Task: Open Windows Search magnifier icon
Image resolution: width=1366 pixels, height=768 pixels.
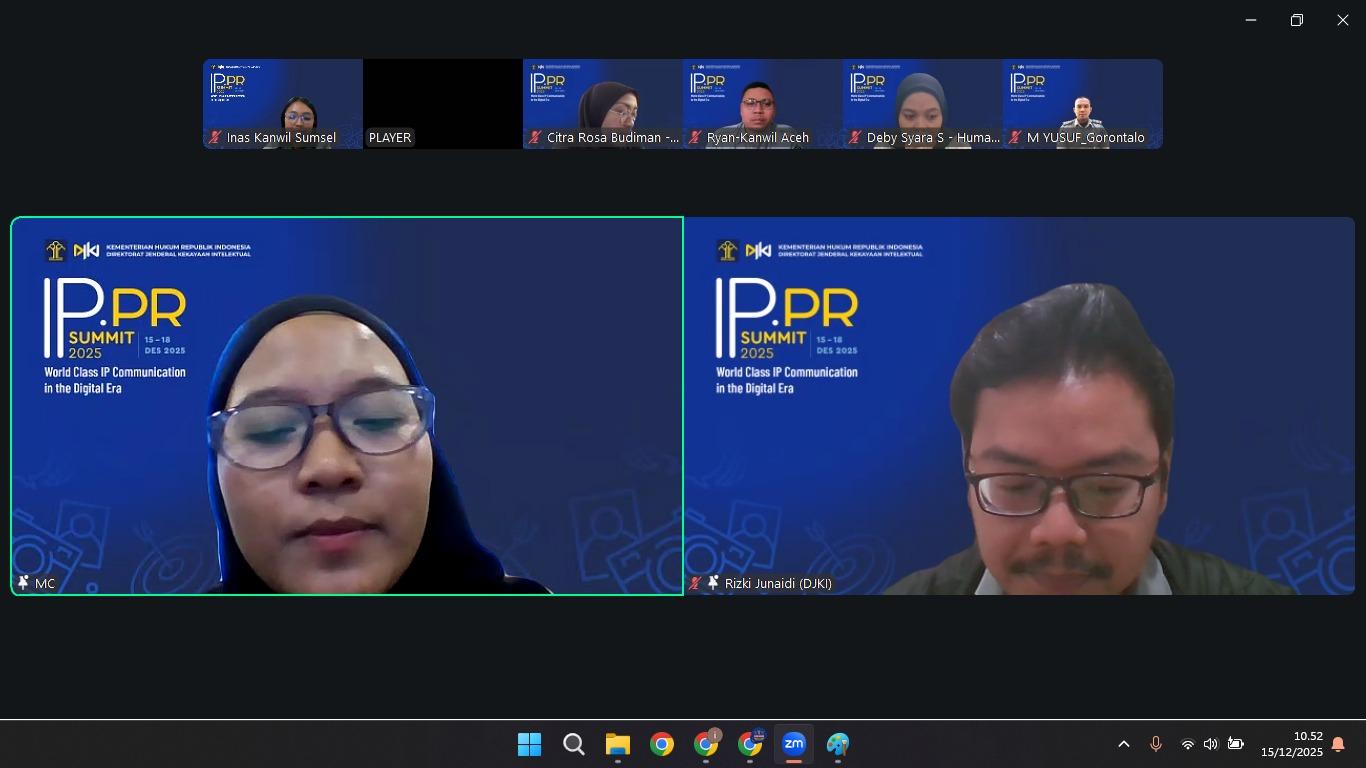Action: point(573,744)
